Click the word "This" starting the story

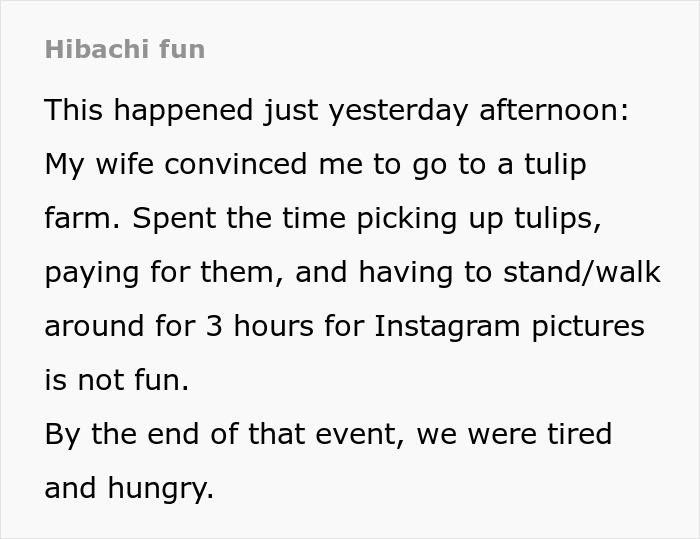click(73, 111)
